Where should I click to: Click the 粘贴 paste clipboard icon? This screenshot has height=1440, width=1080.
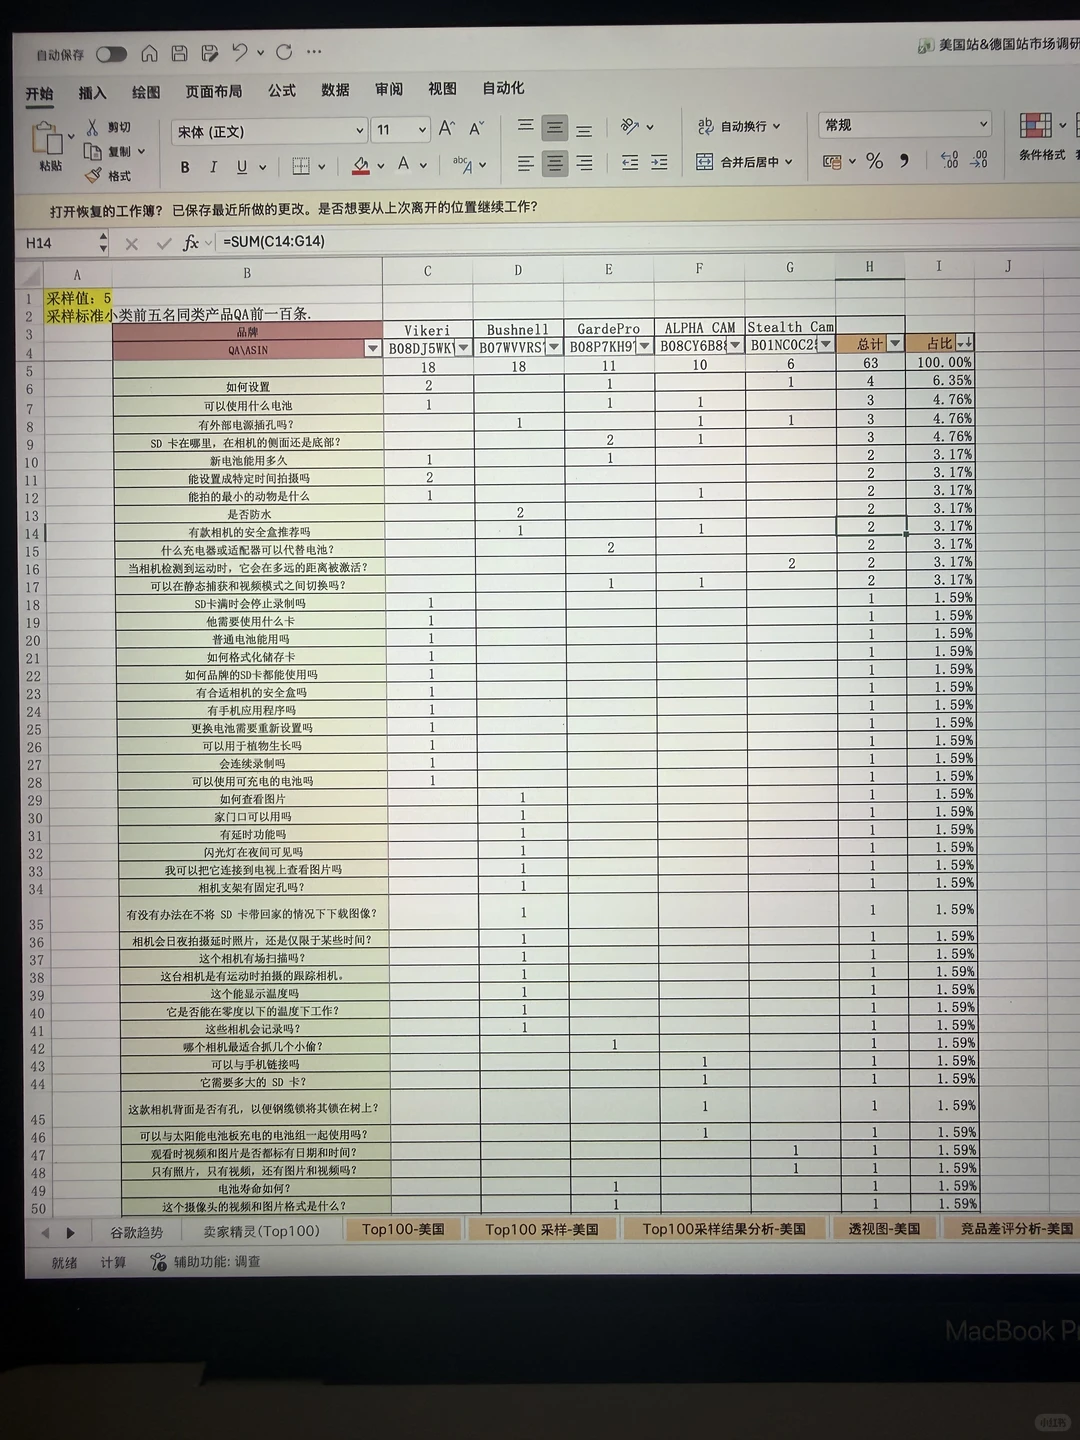(48, 140)
